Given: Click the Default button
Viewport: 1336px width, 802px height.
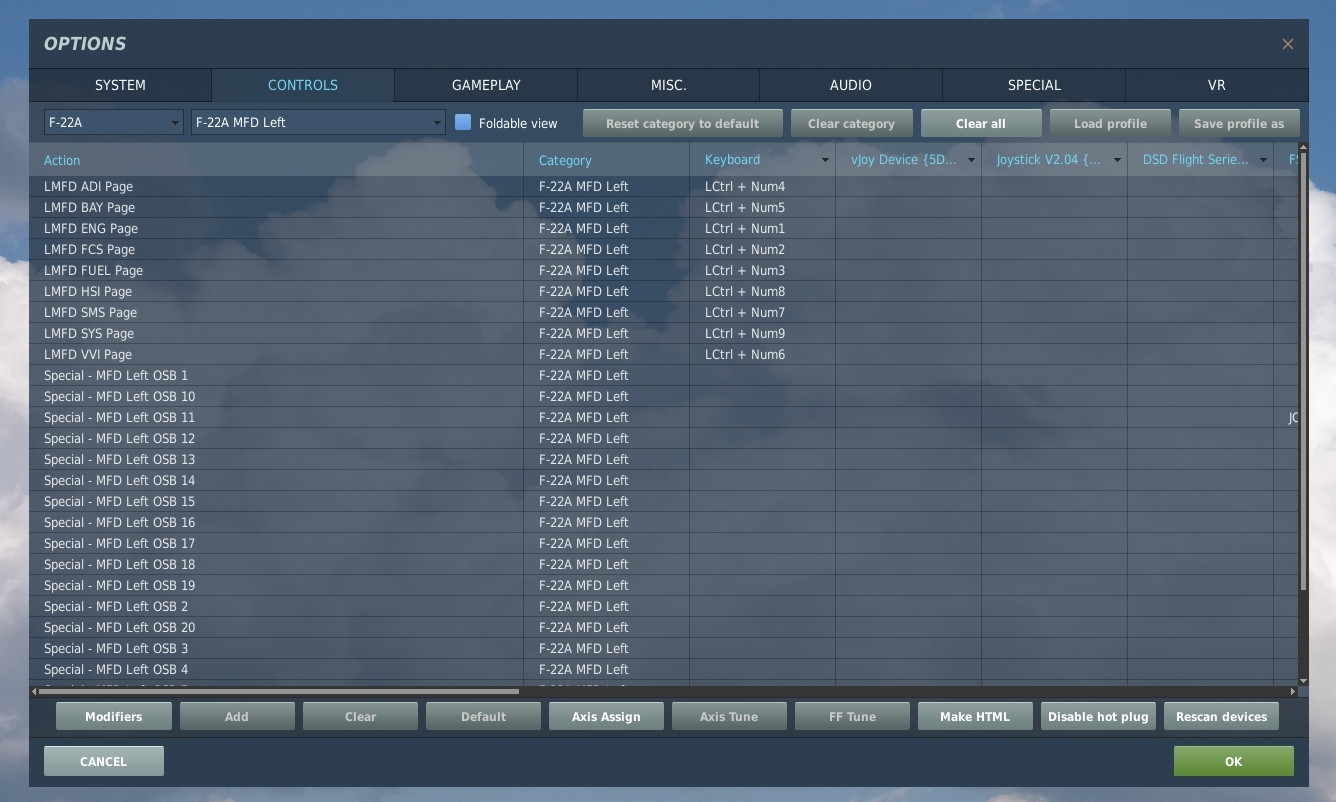Looking at the screenshot, I should 483,716.
